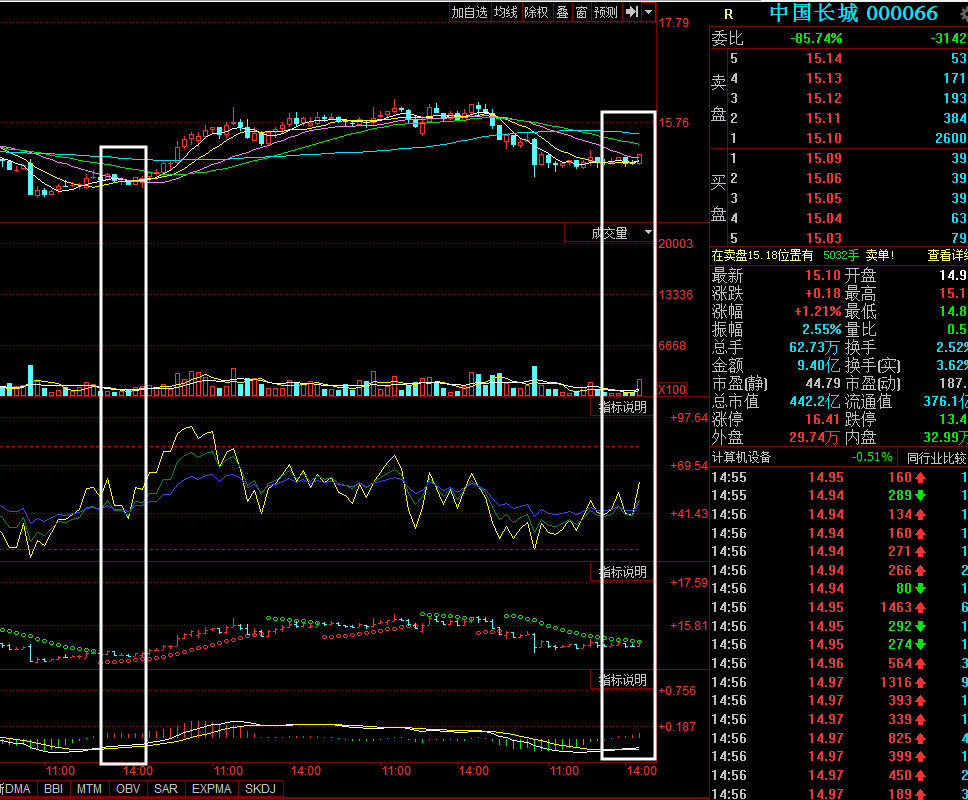This screenshot has height=800, width=968.
Task: Select the SKDJ indicator tab
Action: point(261,789)
